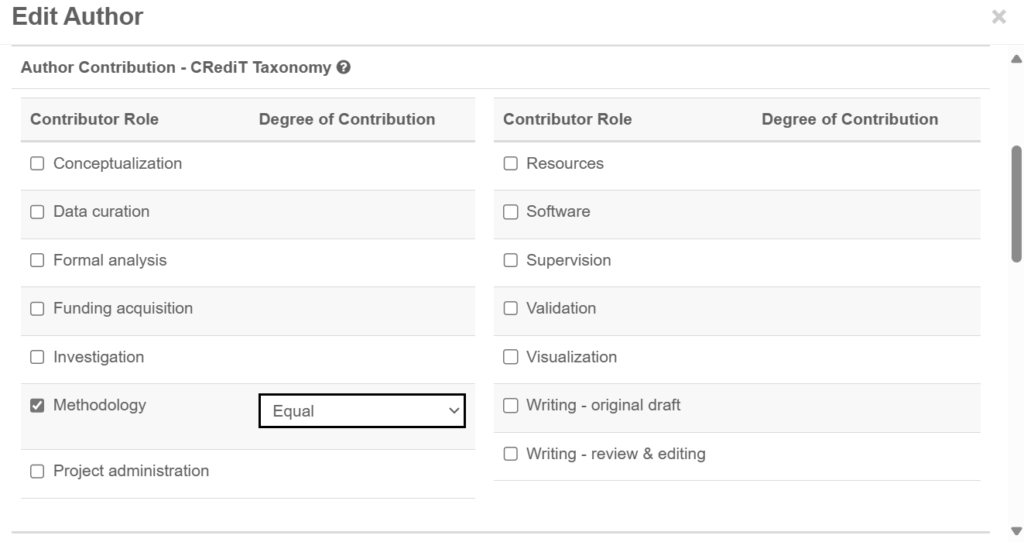Select the Funding acquisition role
1024x542 pixels.
click(x=37, y=308)
